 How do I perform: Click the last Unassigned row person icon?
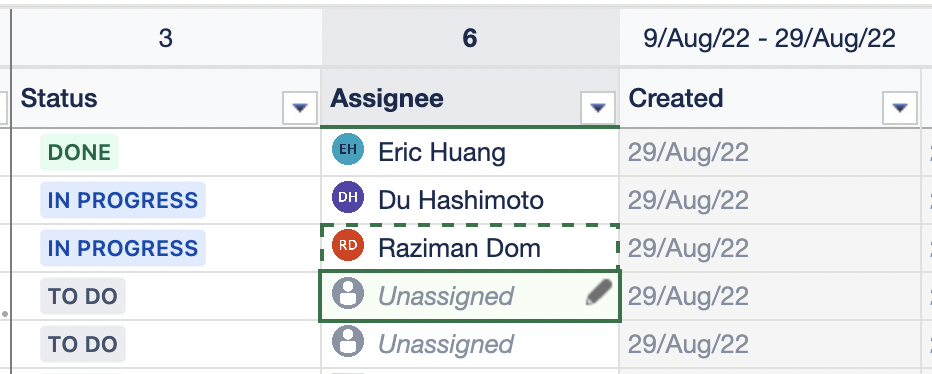[x=348, y=341]
